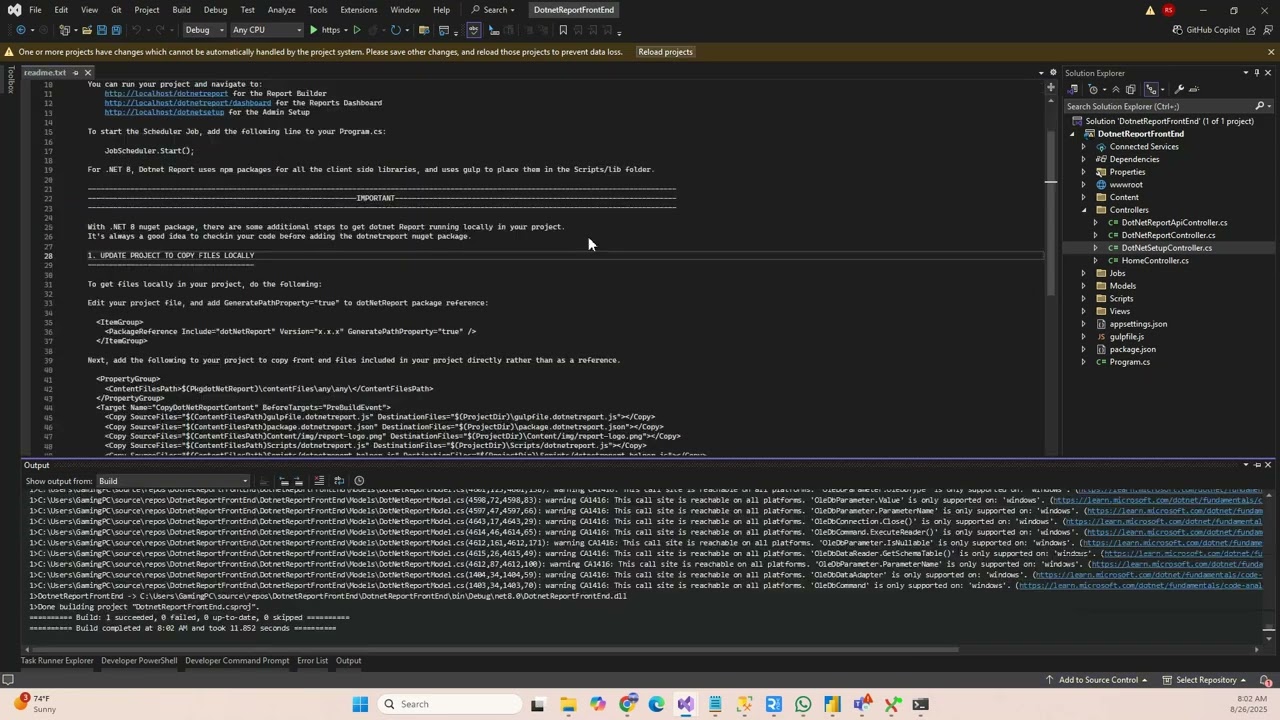1280x720 pixels.
Task: Click the Clear All icon in the Output toolbar
Action: pyautogui.click(x=319, y=481)
